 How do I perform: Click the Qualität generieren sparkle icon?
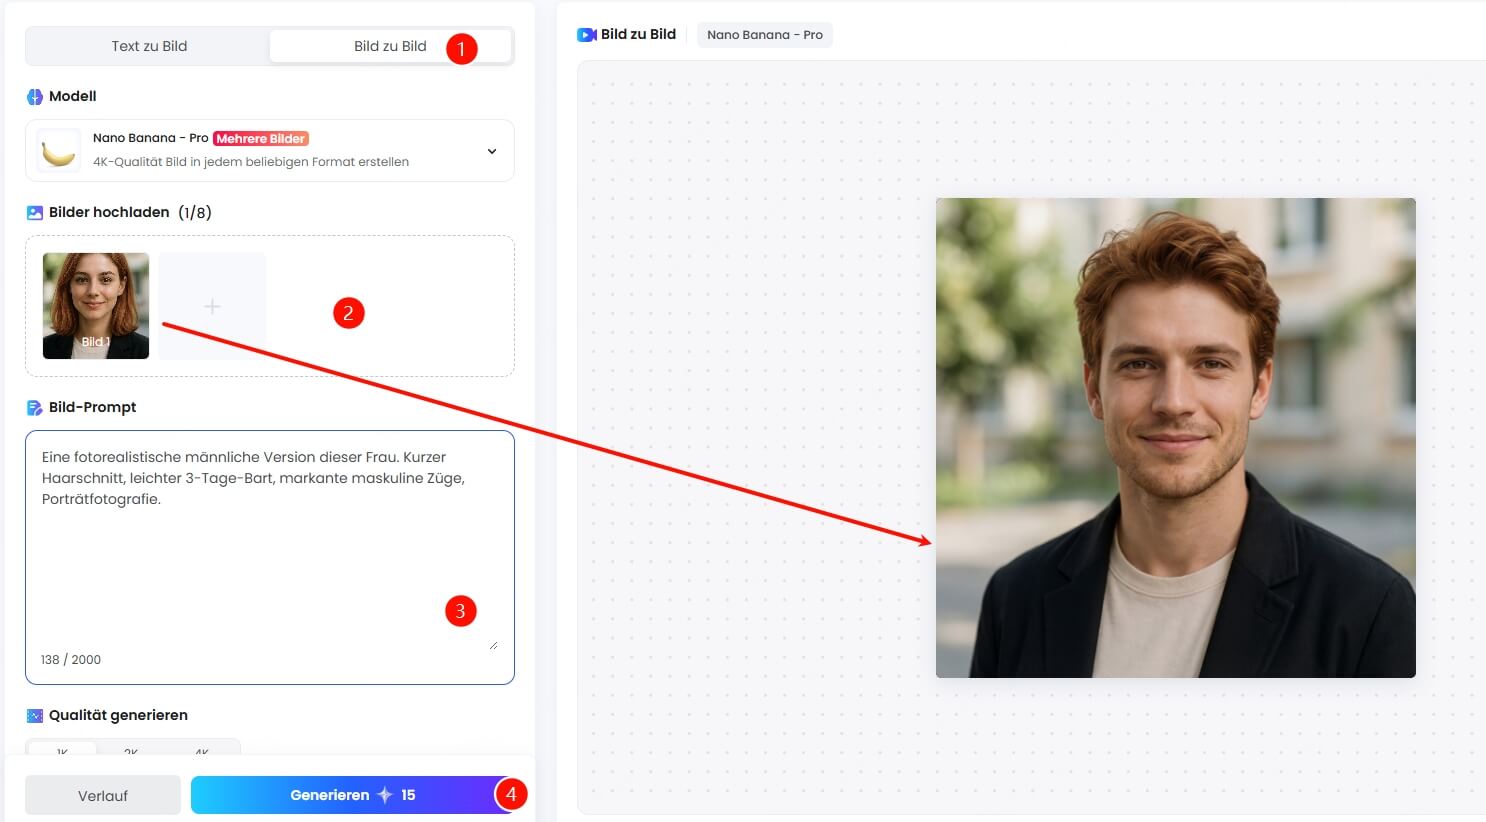coord(33,714)
